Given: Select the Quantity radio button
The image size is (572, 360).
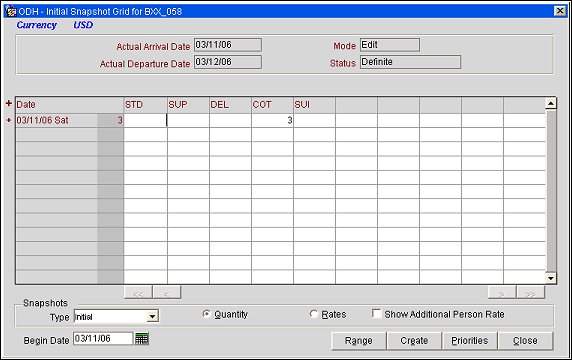Looking at the screenshot, I should [206, 314].
